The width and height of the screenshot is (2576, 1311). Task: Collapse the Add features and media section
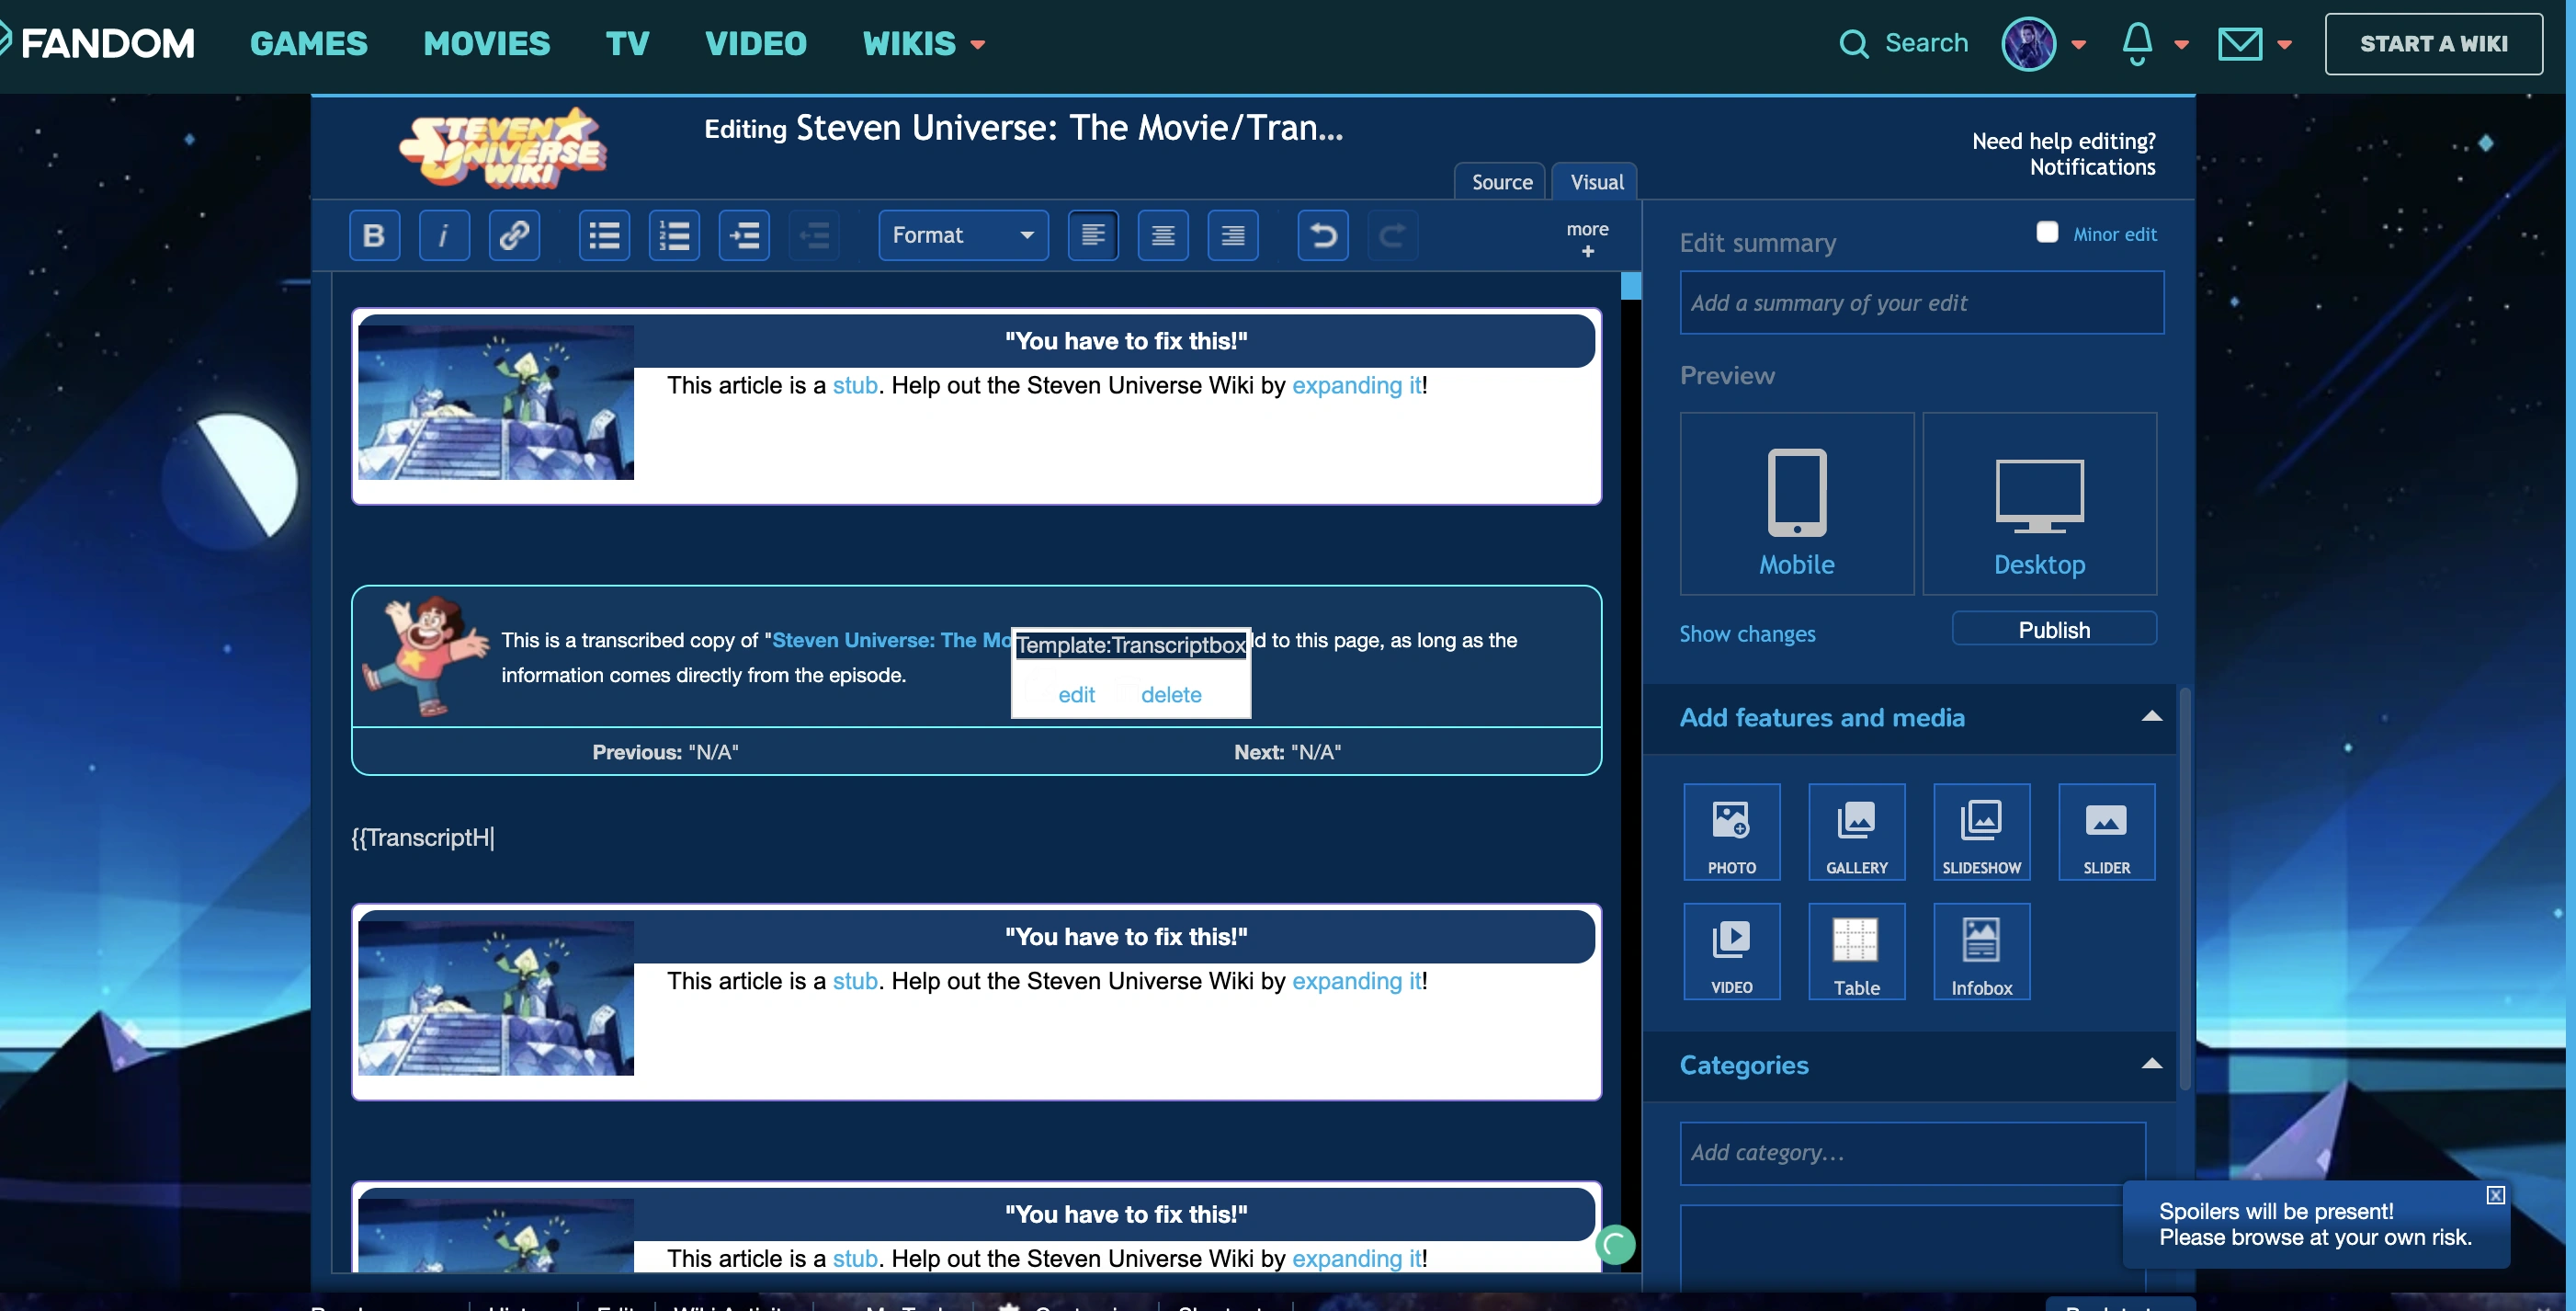click(x=2151, y=716)
